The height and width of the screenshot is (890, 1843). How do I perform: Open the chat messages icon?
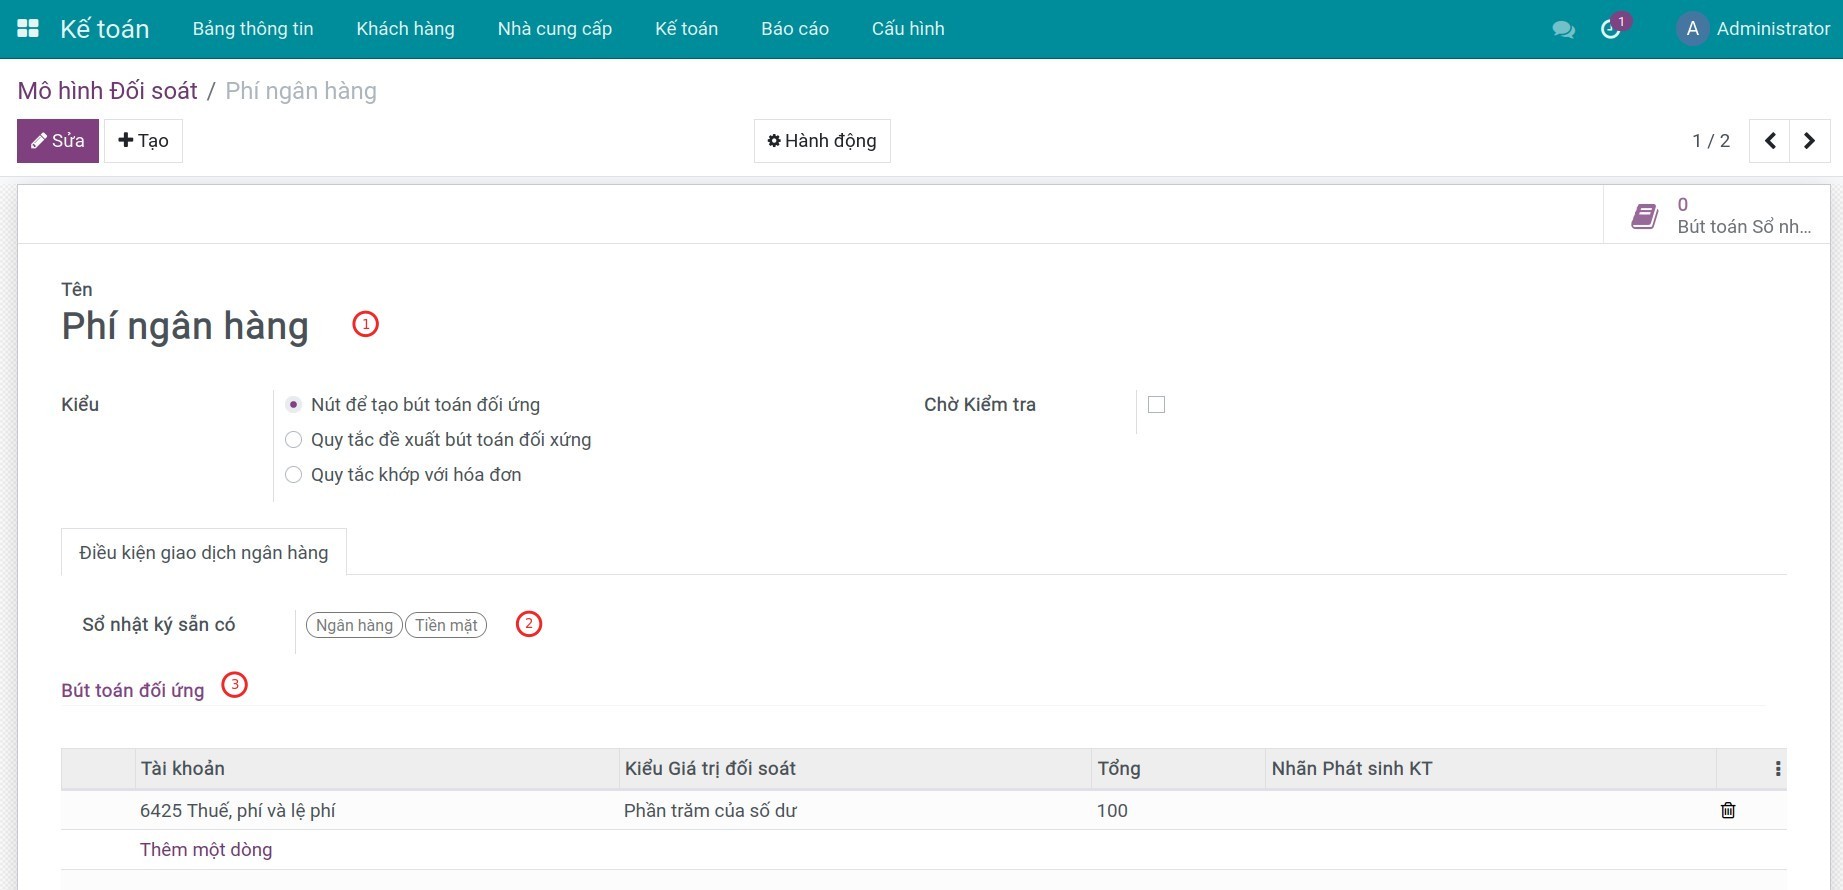point(1563,30)
